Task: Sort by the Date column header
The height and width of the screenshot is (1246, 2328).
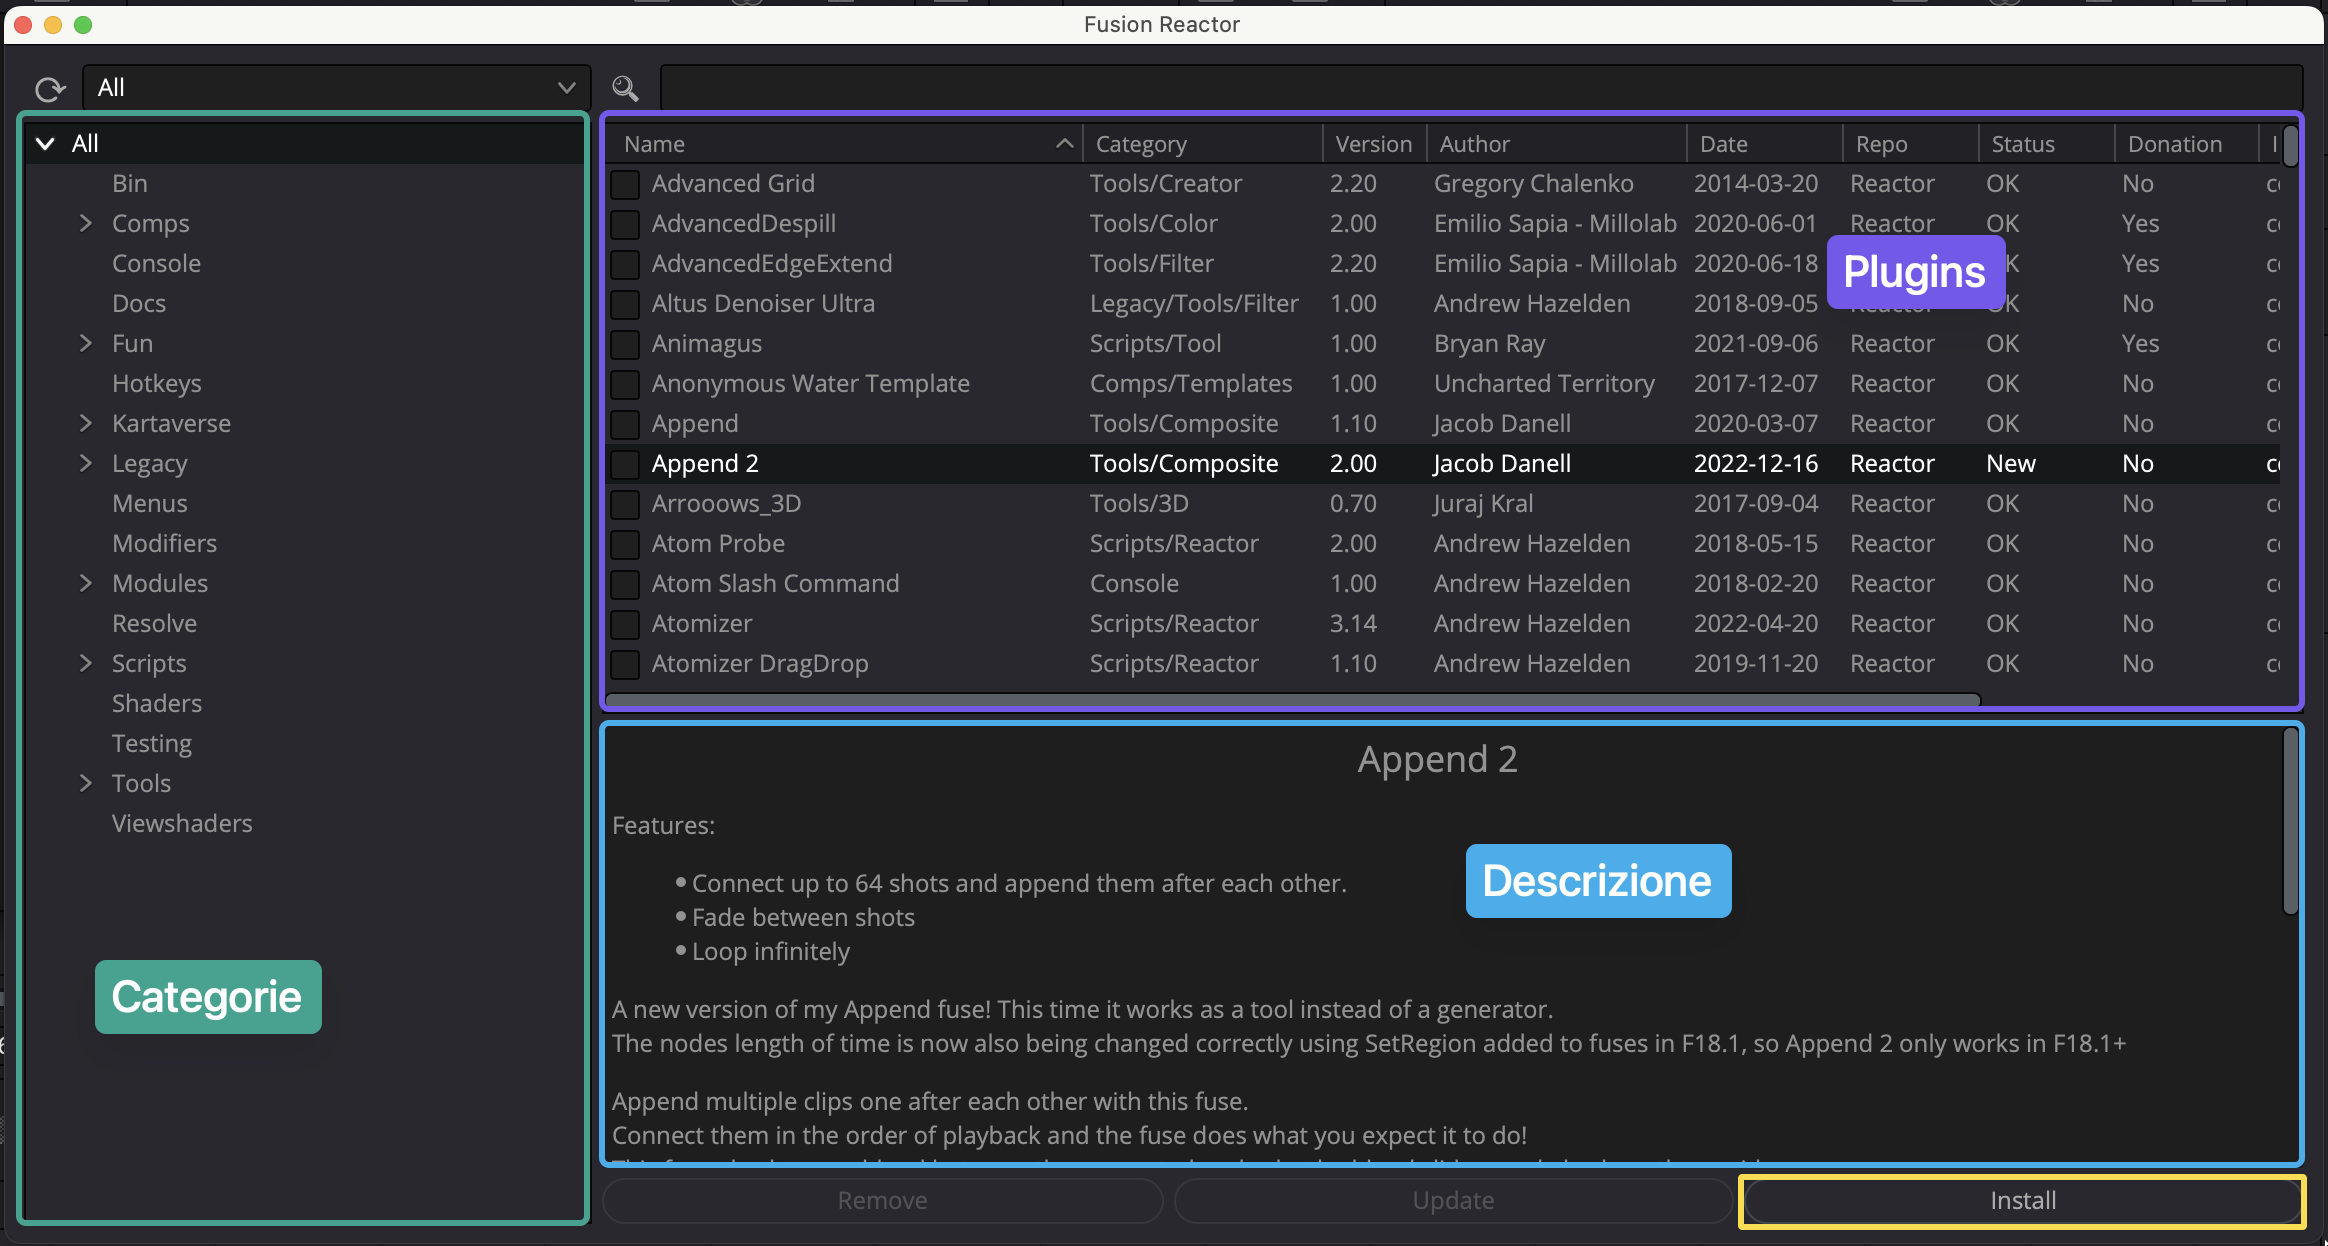Action: click(1764, 144)
